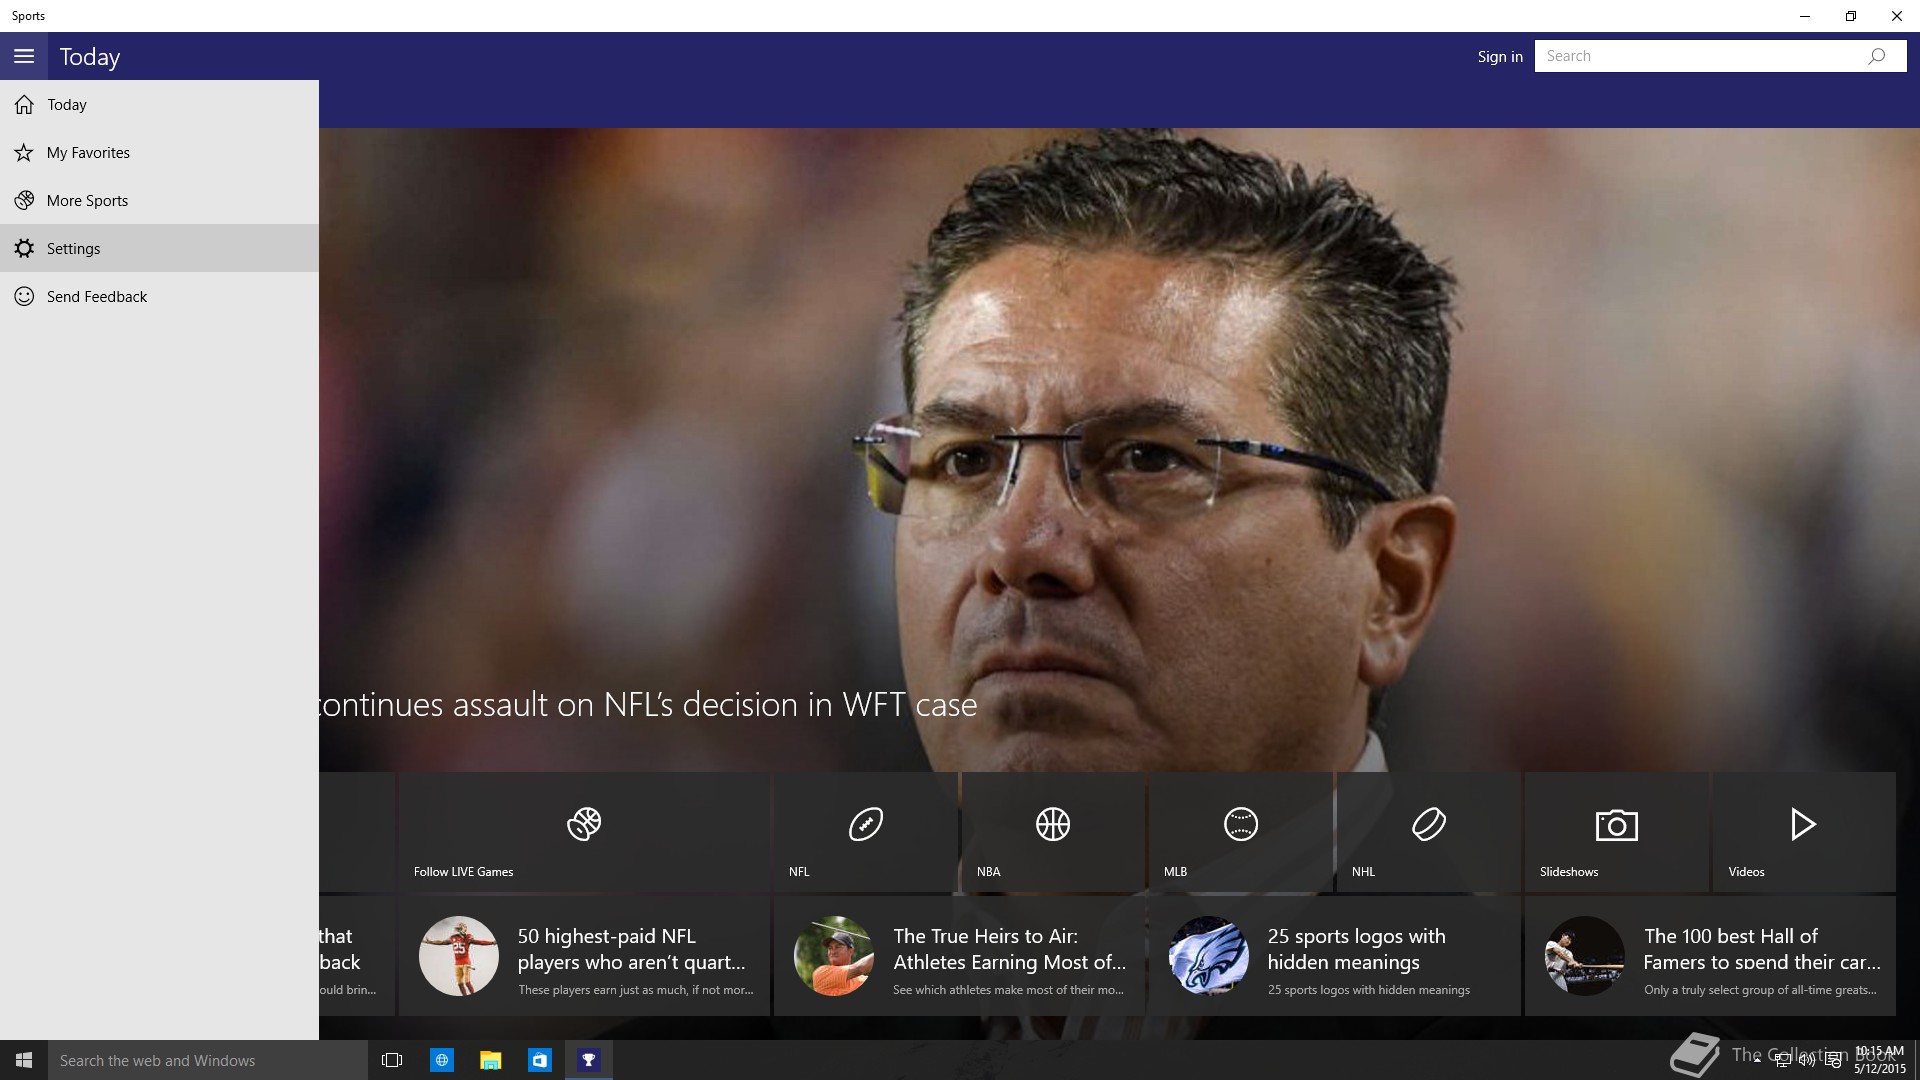Click the 49ers player thumbnail

459,956
